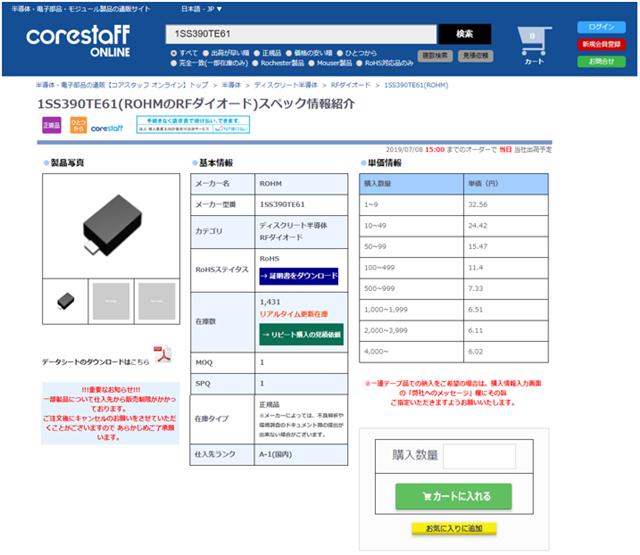Viewport: 640px width, 555px height.
Task: Click the カートに入れる button
Action: click(x=453, y=496)
